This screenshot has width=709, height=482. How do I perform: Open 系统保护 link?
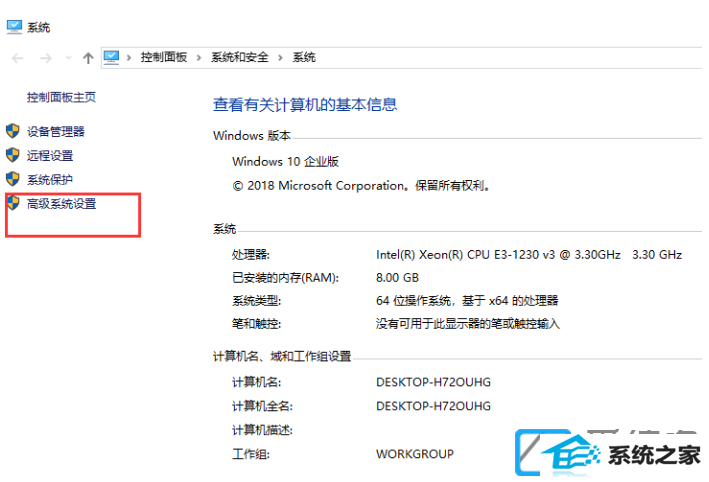[x=50, y=180]
